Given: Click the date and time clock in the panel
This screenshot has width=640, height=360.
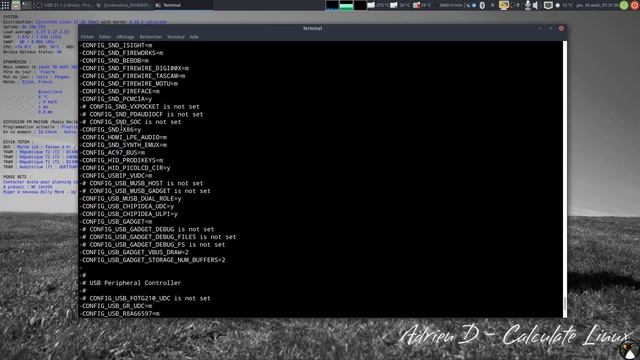Looking at the screenshot, I should click(x=598, y=5).
